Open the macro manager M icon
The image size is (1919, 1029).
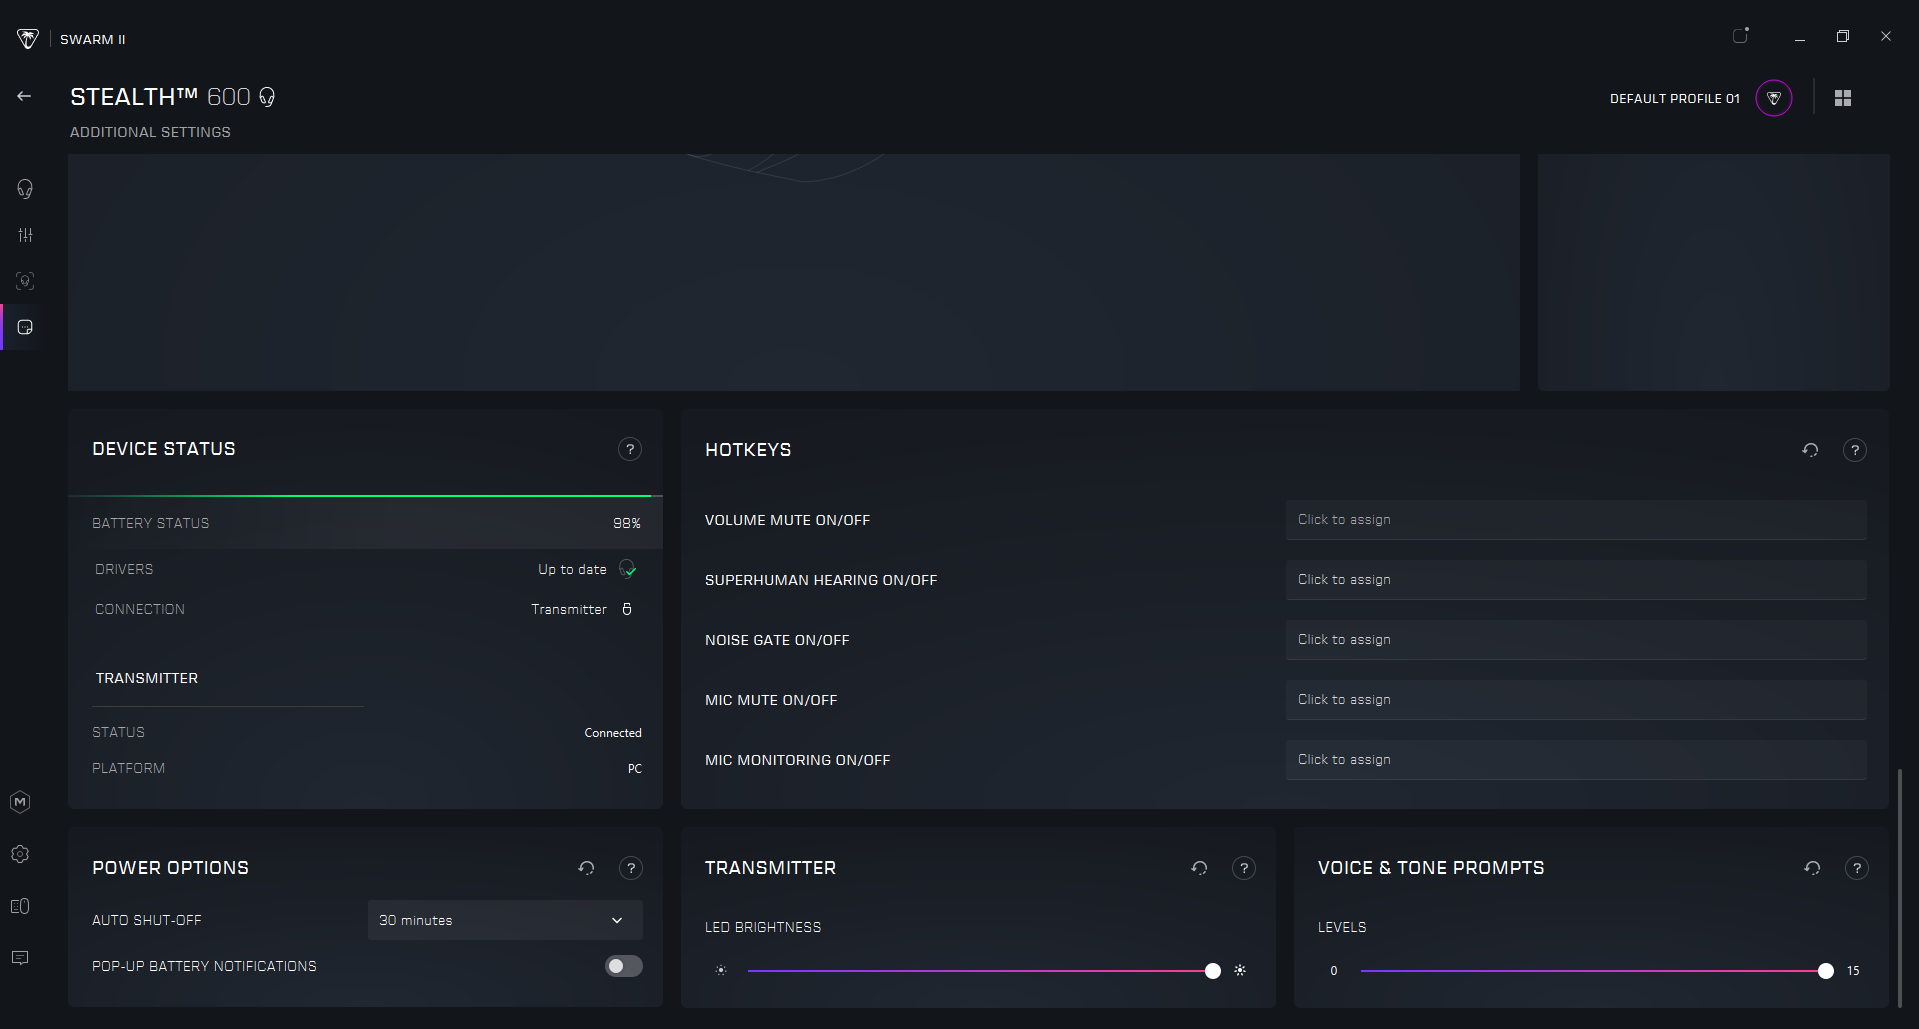pyautogui.click(x=20, y=802)
